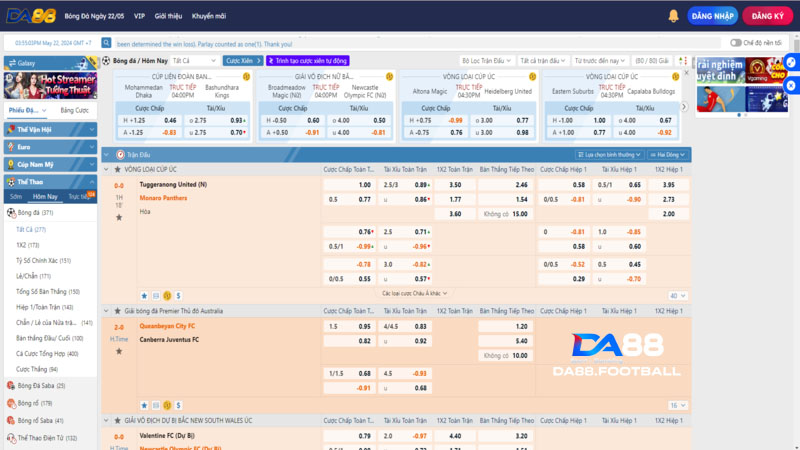Click the Cược Xiên button
Image resolution: width=800 pixels, height=450 pixels.
point(239,60)
